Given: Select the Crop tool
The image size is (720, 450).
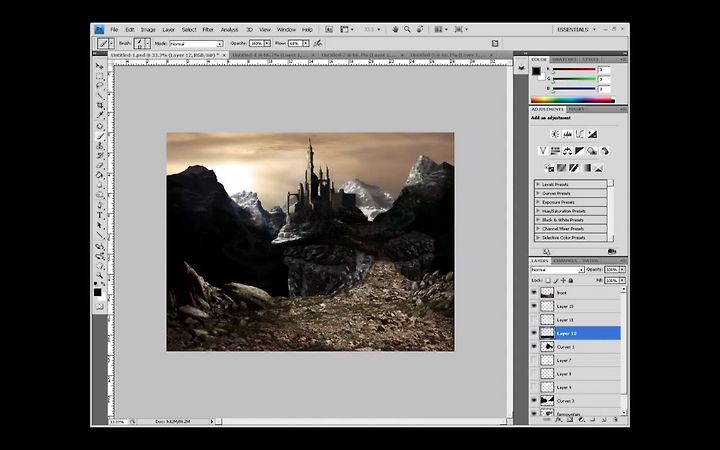Looking at the screenshot, I should (100, 106).
